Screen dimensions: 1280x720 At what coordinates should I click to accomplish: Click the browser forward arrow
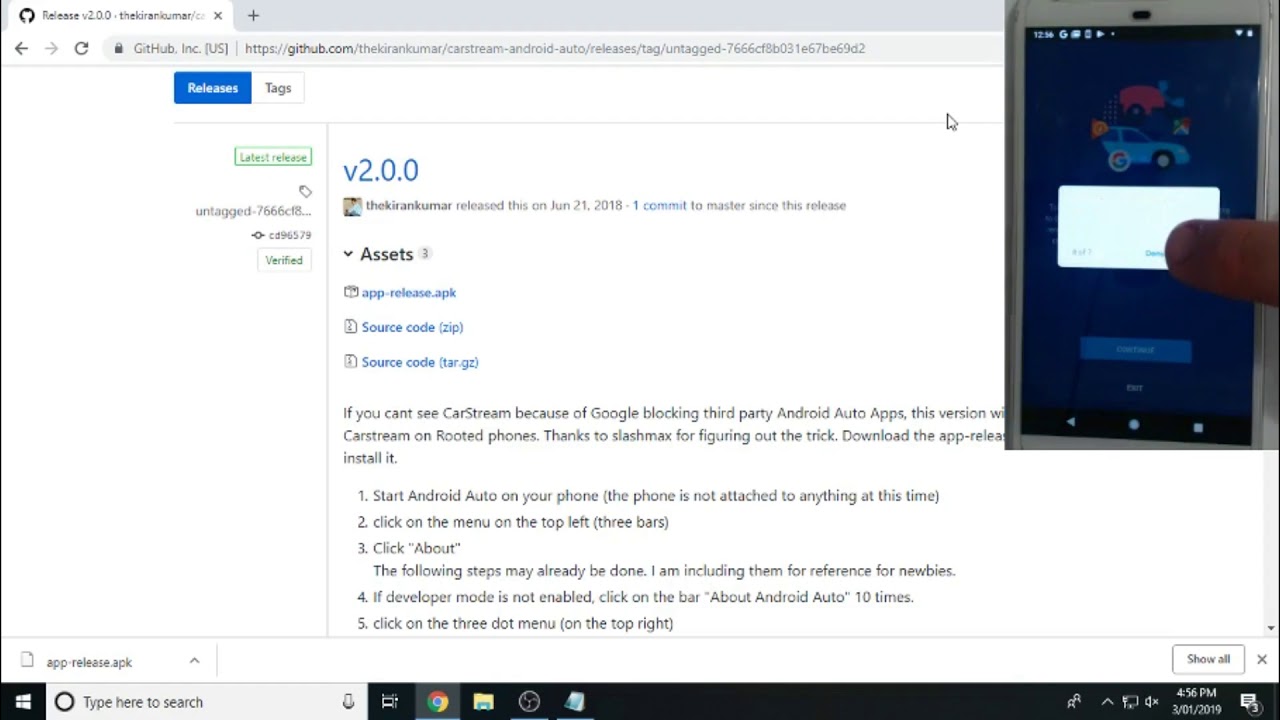[51, 48]
